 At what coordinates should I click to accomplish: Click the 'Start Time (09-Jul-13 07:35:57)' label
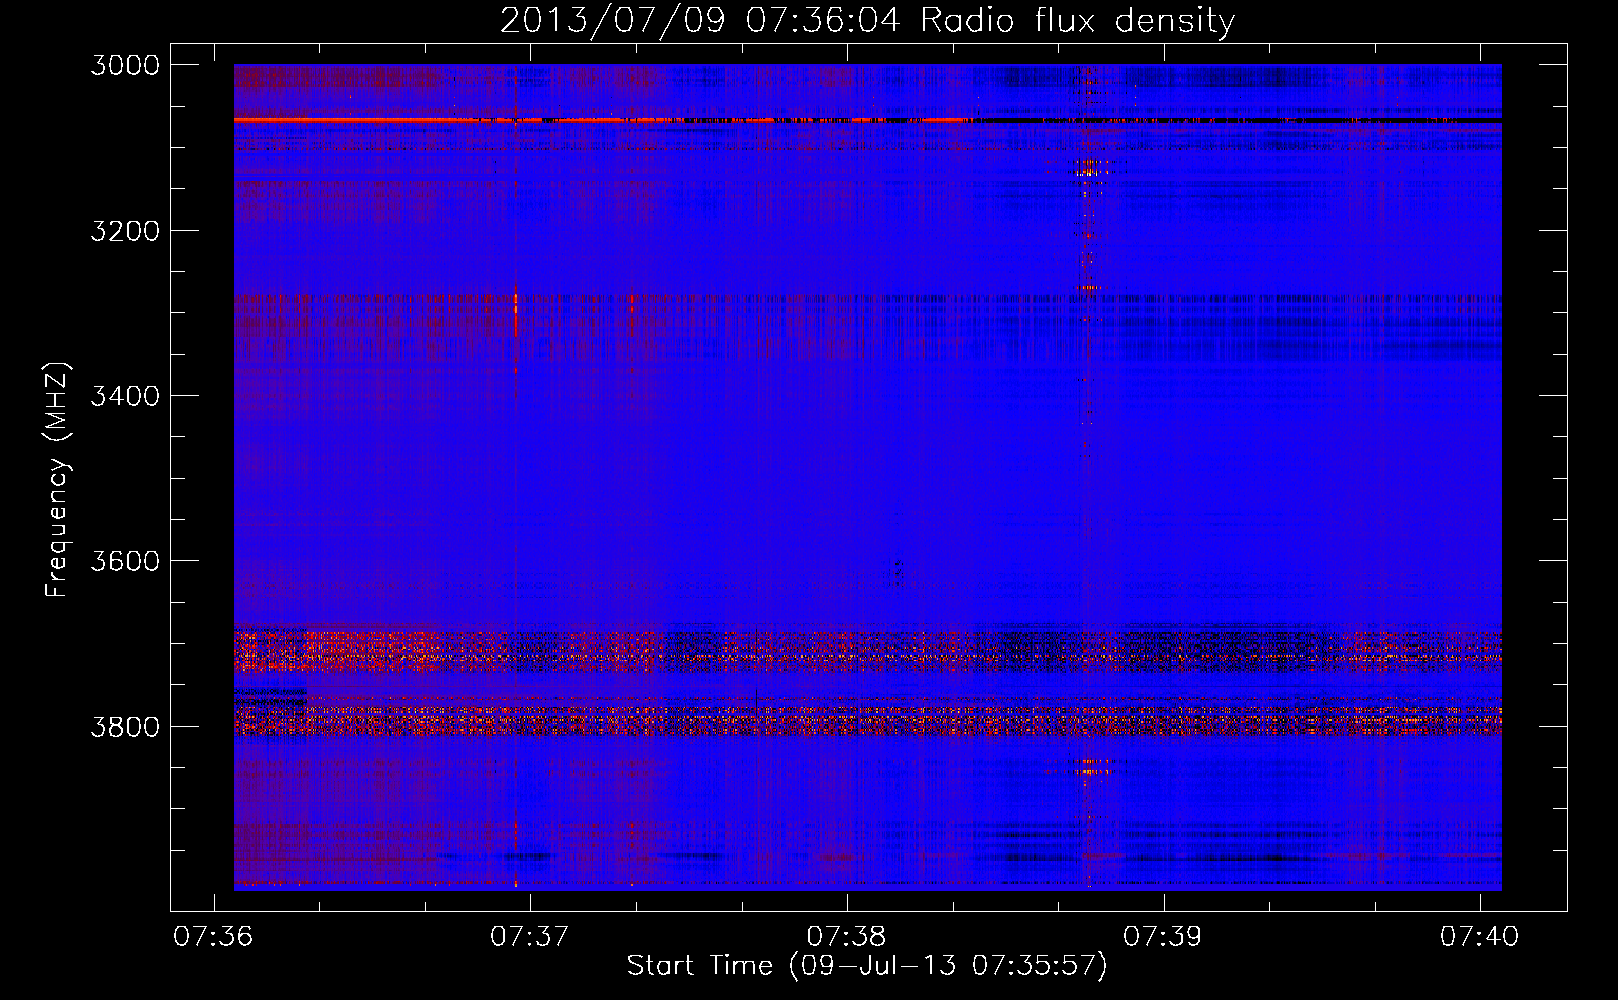(867, 966)
